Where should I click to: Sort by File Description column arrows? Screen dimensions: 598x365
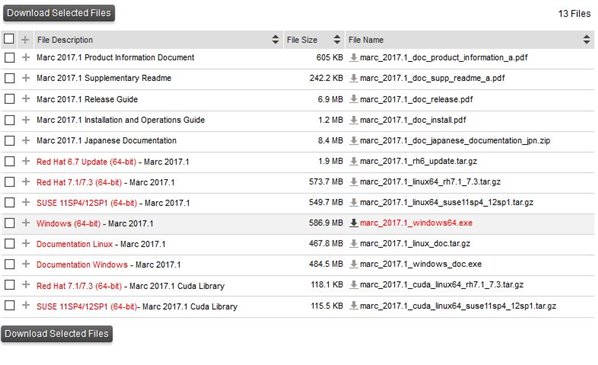click(275, 39)
